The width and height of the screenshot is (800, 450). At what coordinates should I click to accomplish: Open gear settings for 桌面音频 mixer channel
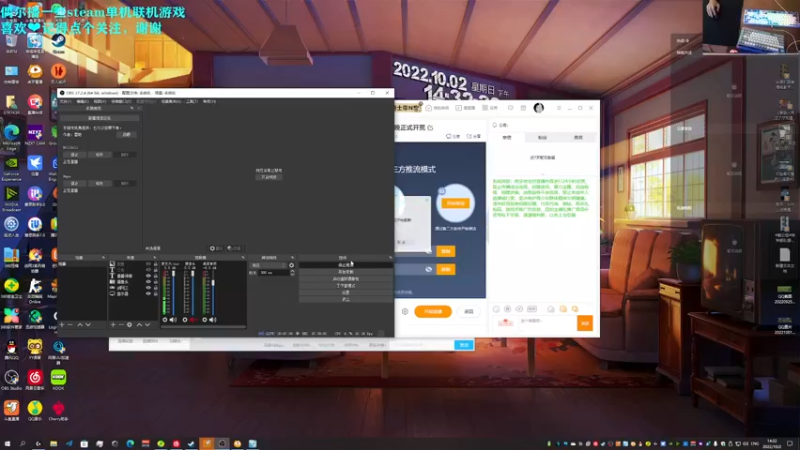(205, 320)
